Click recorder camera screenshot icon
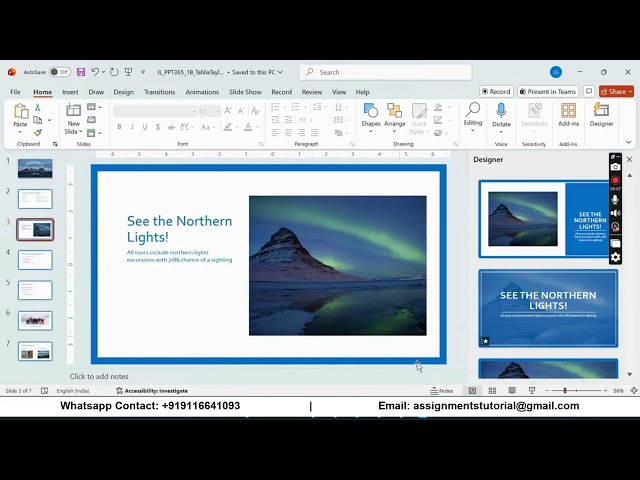Image resolution: width=640 pixels, height=480 pixels. click(x=615, y=167)
